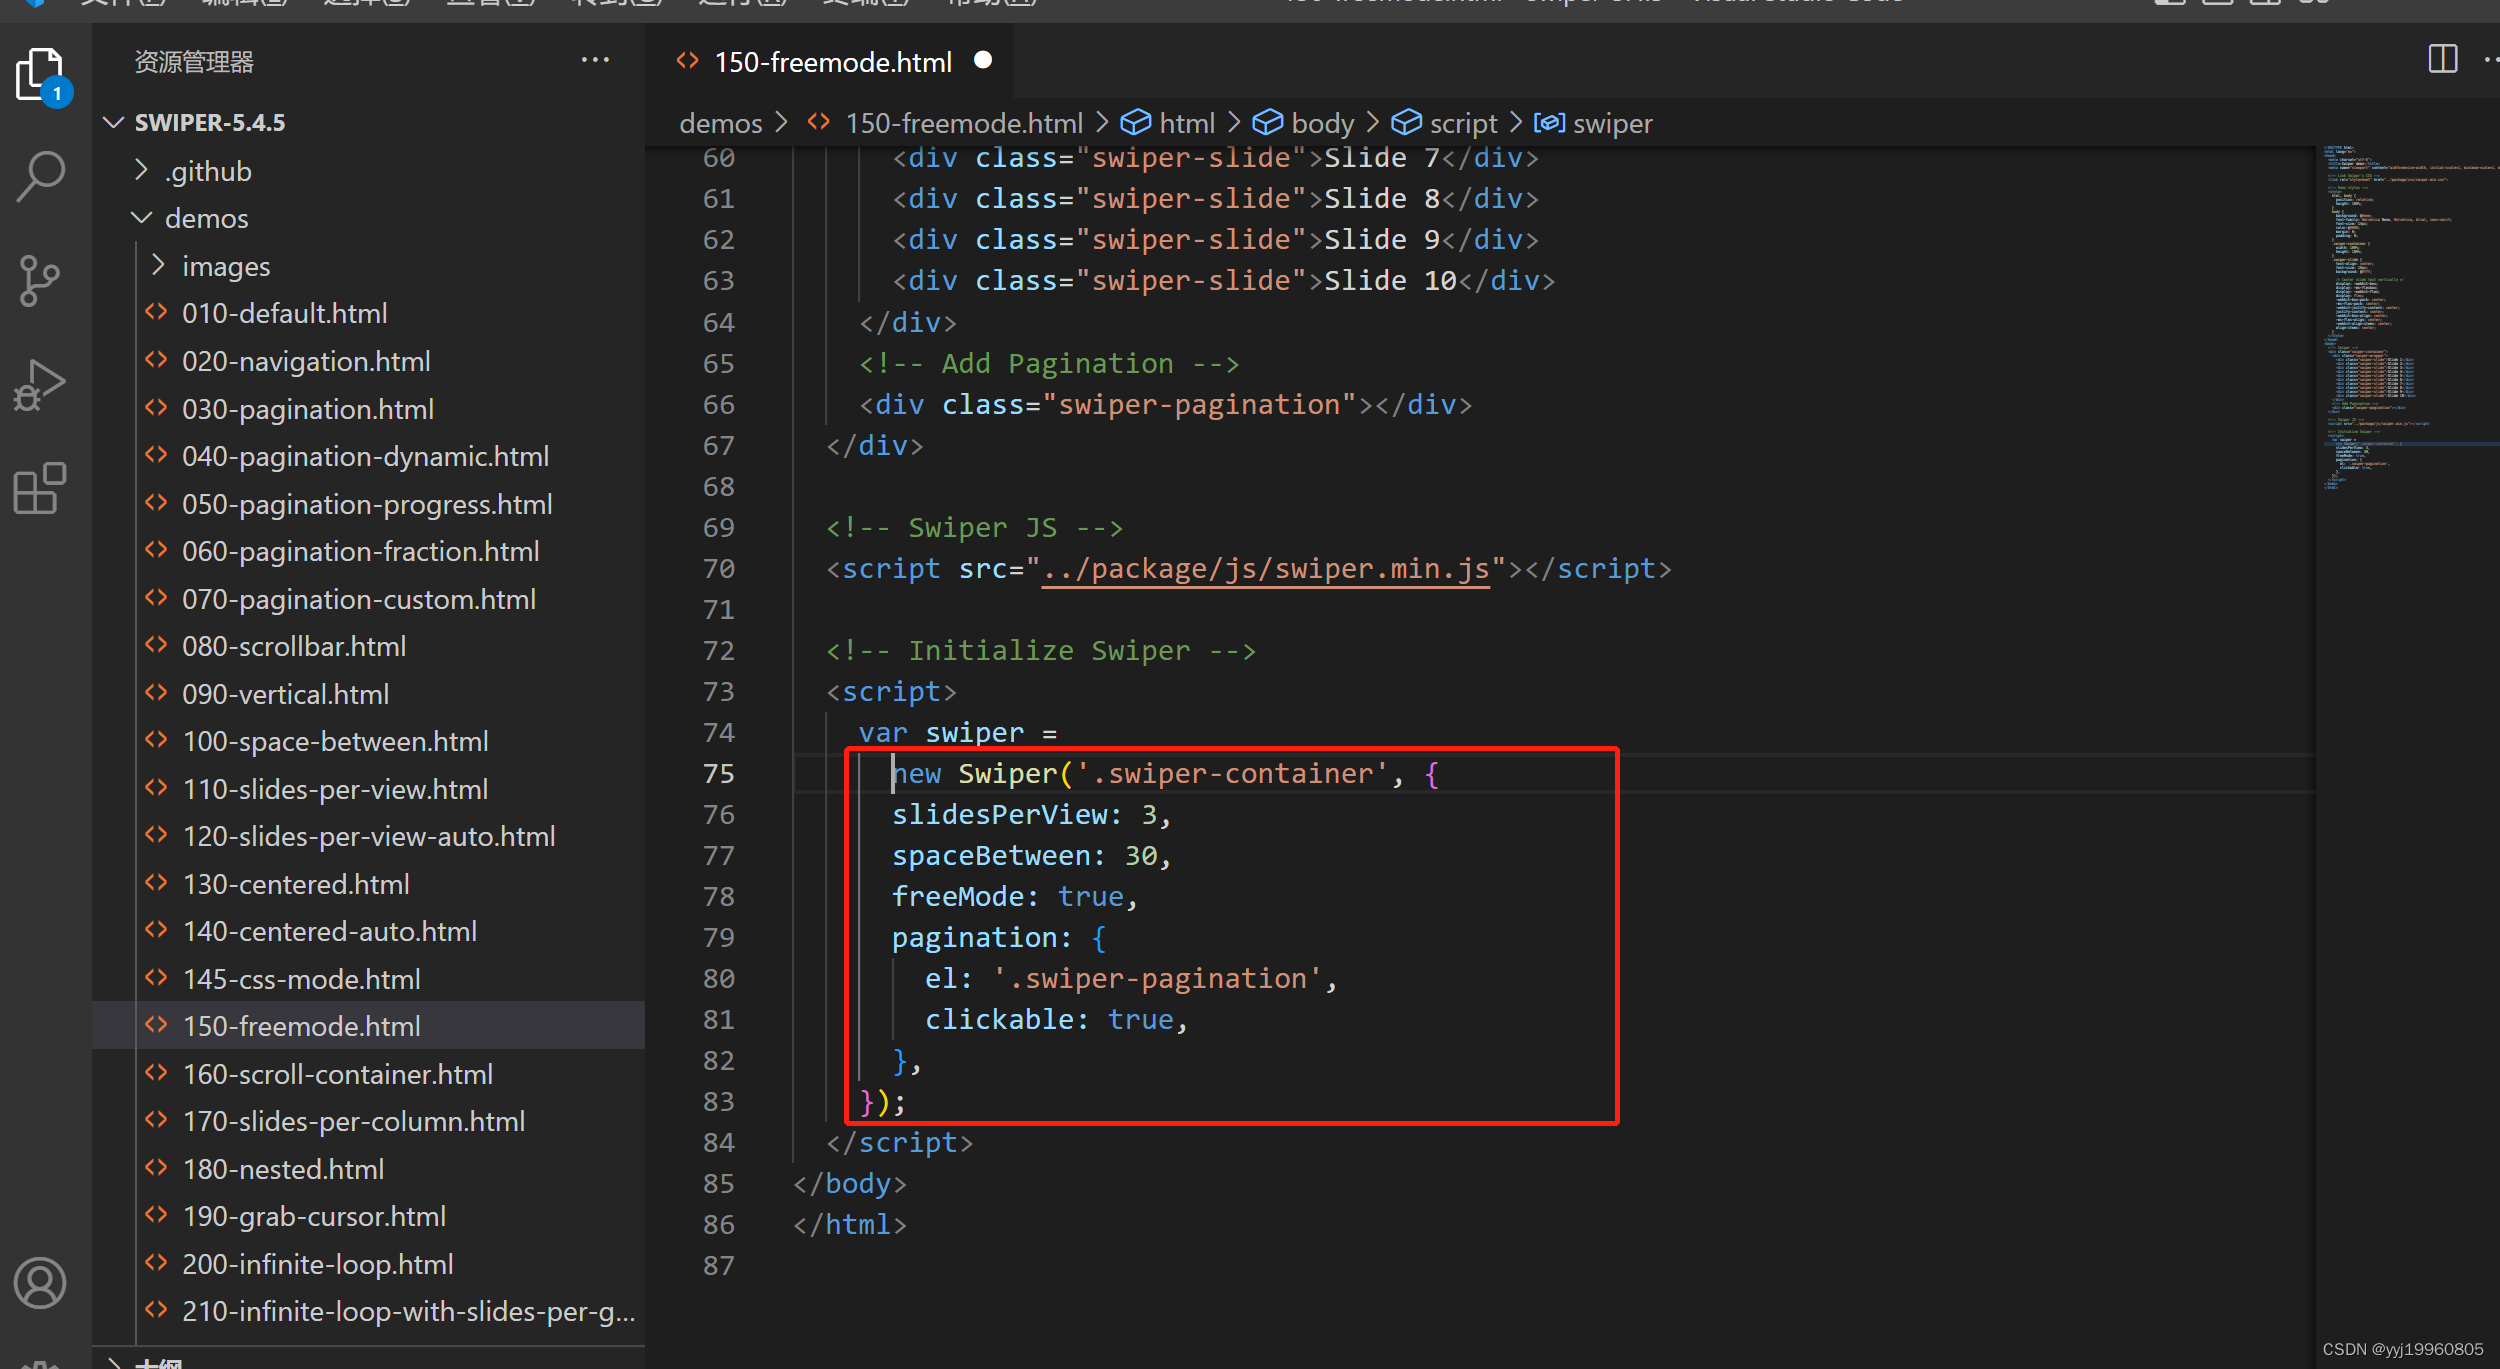The width and height of the screenshot is (2500, 1369).
Task: Open the Source Control view
Action: click(40, 281)
